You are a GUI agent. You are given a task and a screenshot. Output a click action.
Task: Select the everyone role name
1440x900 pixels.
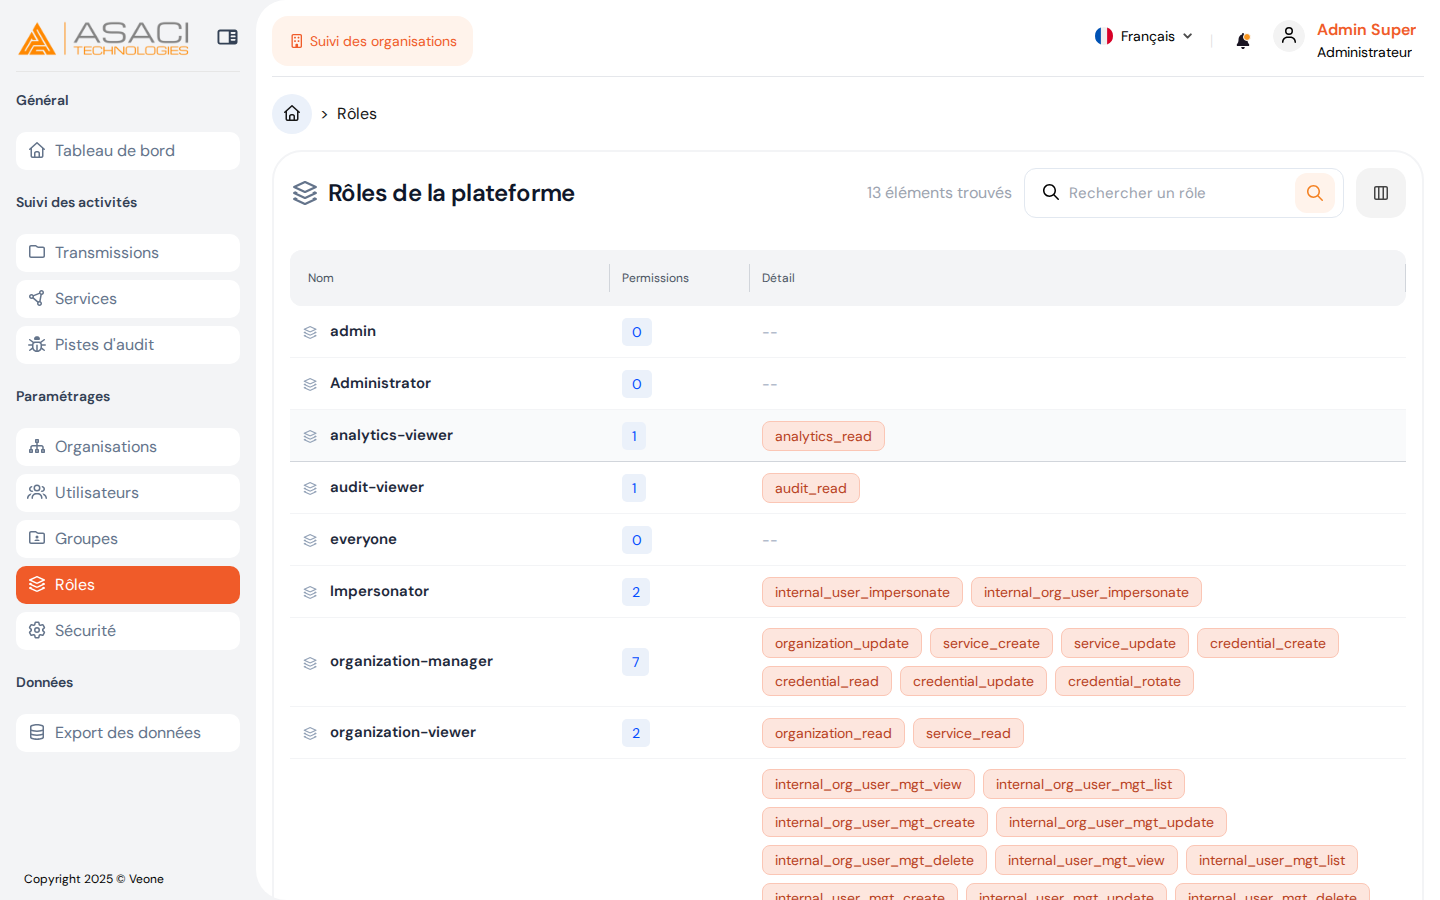coord(363,539)
